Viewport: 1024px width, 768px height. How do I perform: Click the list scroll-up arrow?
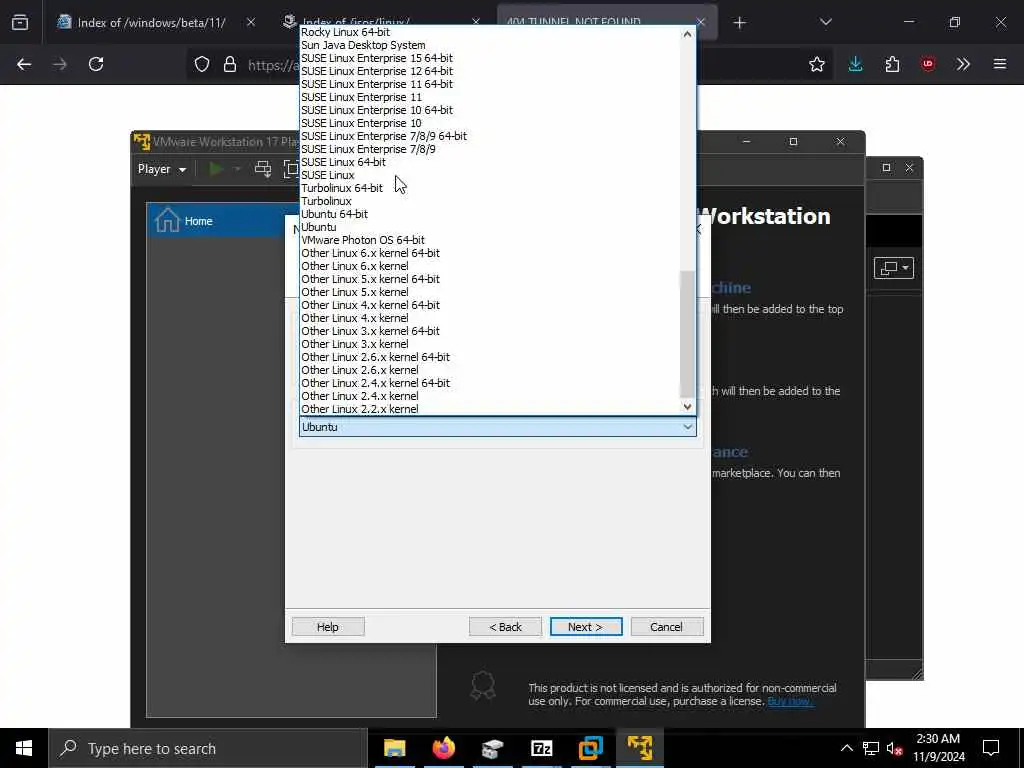tap(687, 34)
